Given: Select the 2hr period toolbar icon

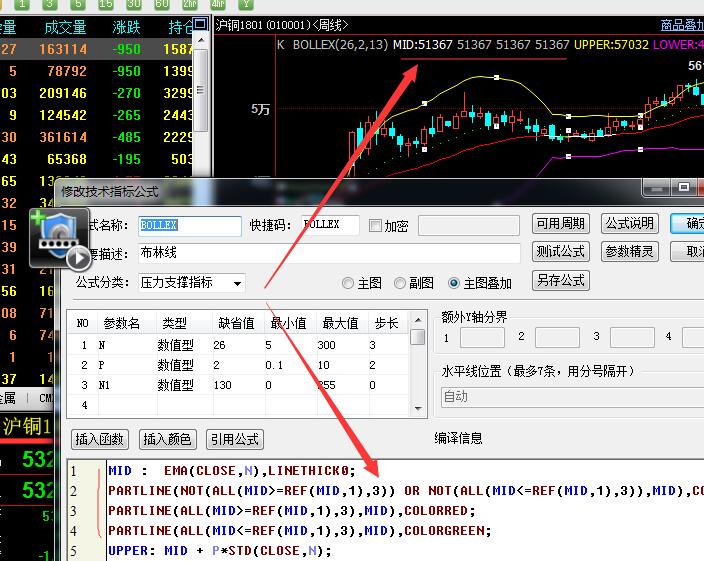Looking at the screenshot, I should pyautogui.click(x=189, y=4).
